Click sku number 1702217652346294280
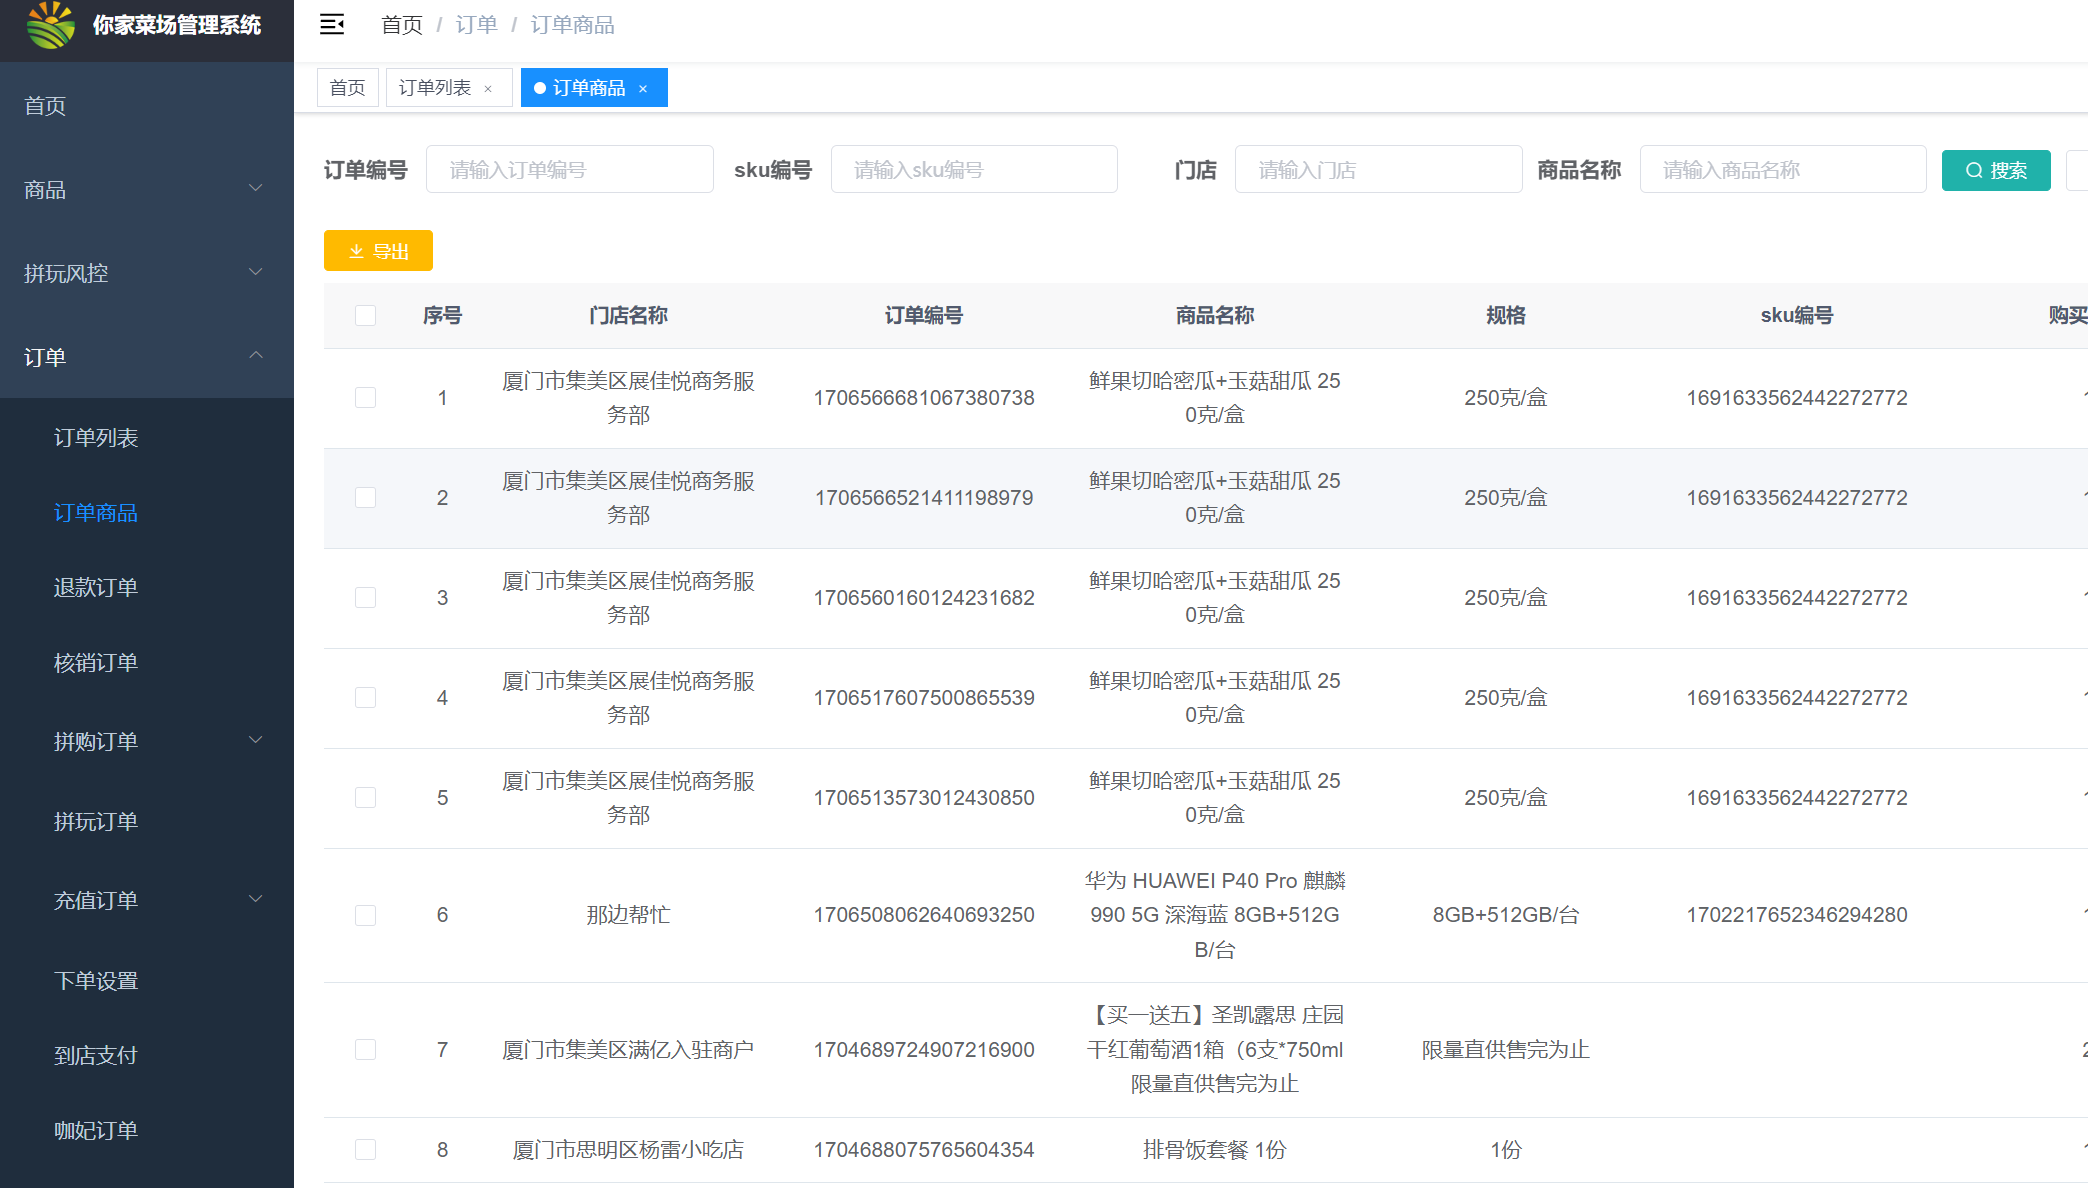Screen dimensions: 2088x1188 tap(1797, 915)
